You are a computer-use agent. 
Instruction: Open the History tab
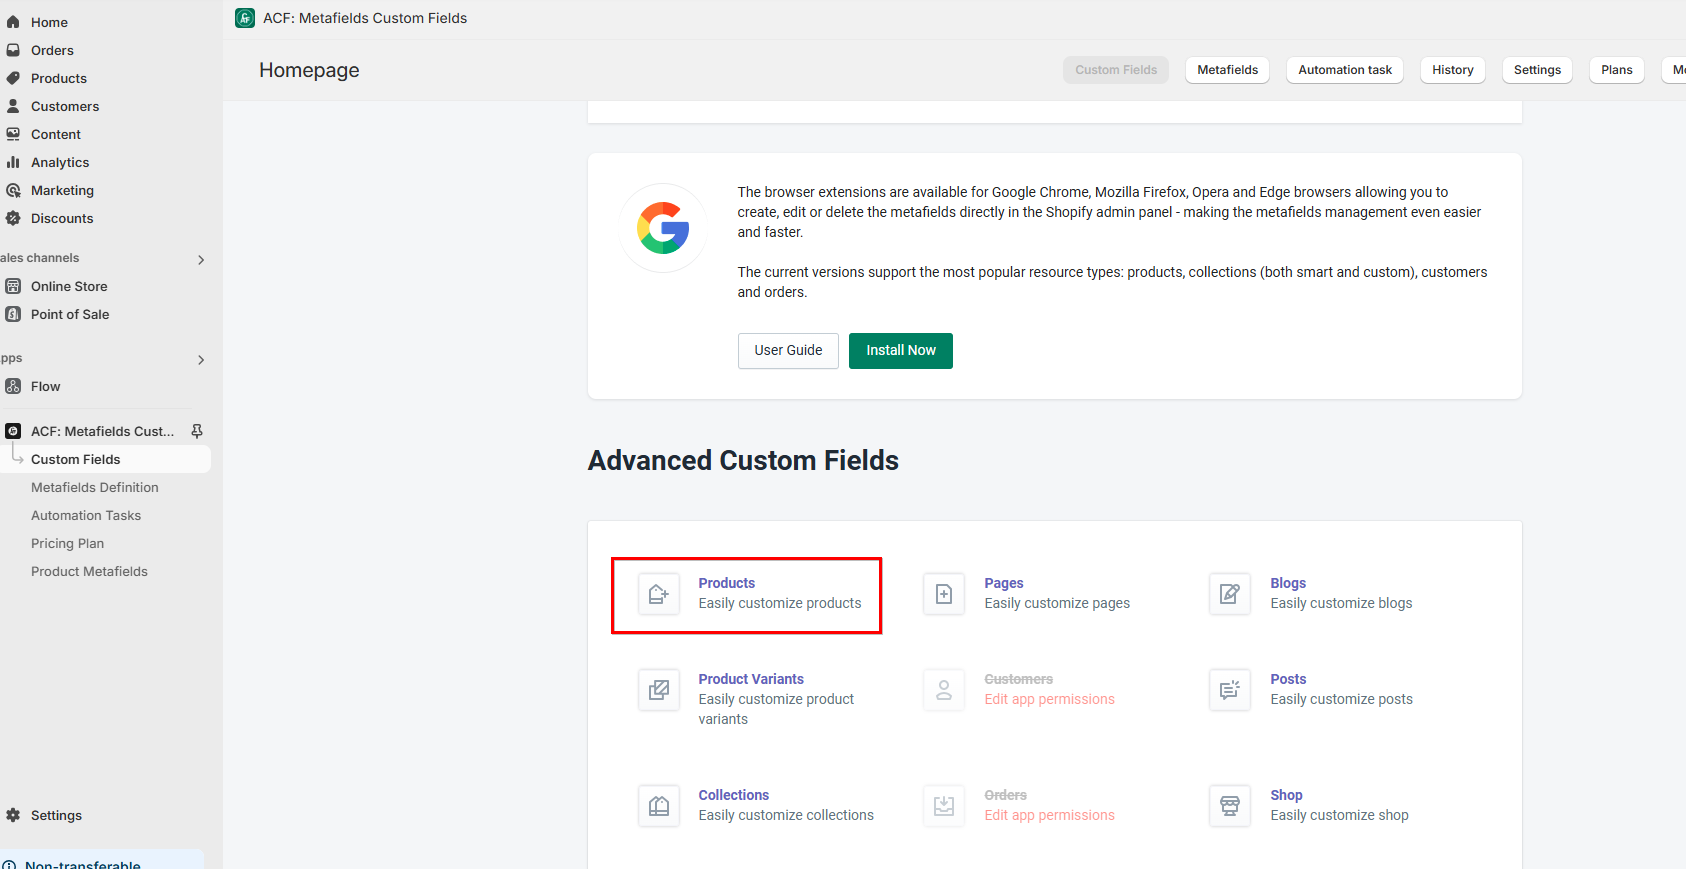(1453, 70)
